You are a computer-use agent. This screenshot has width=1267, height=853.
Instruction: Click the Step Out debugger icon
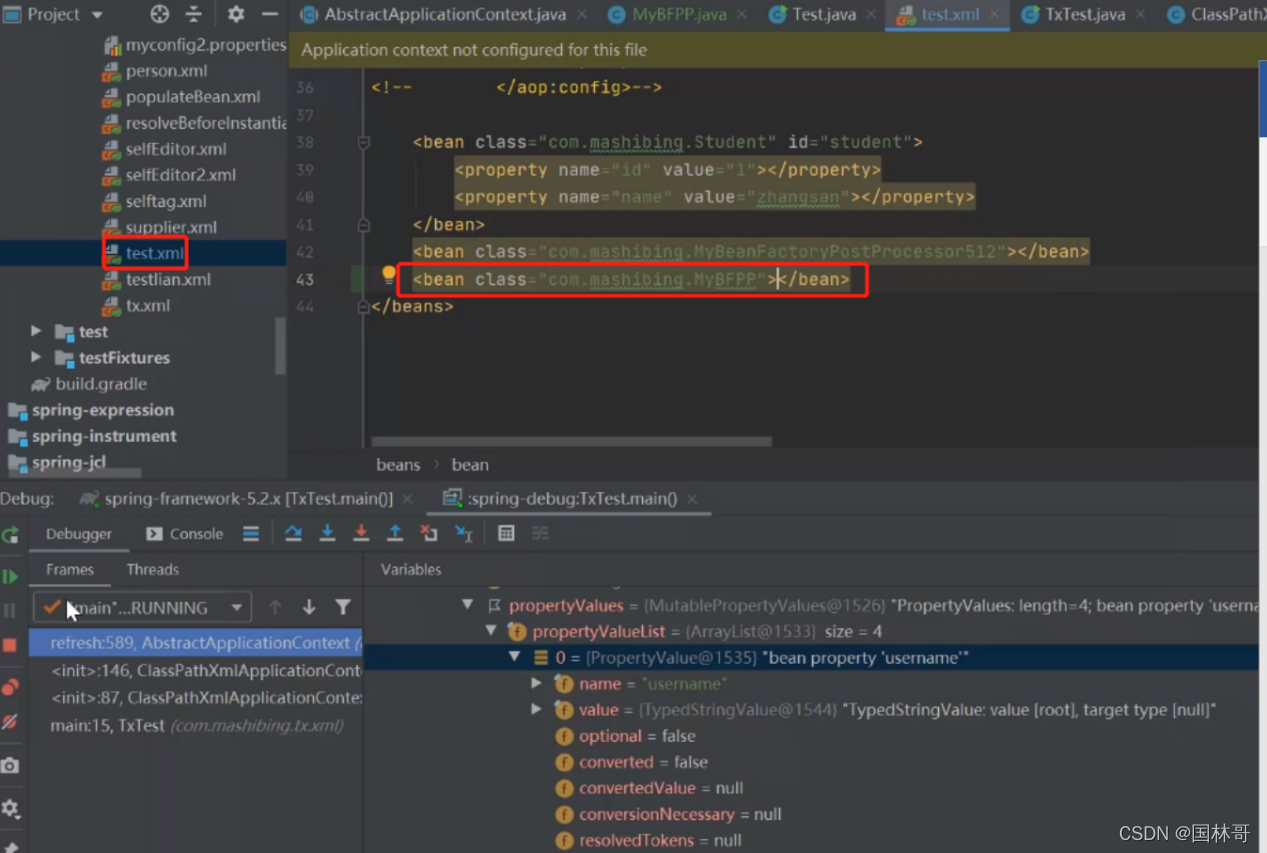coord(395,533)
